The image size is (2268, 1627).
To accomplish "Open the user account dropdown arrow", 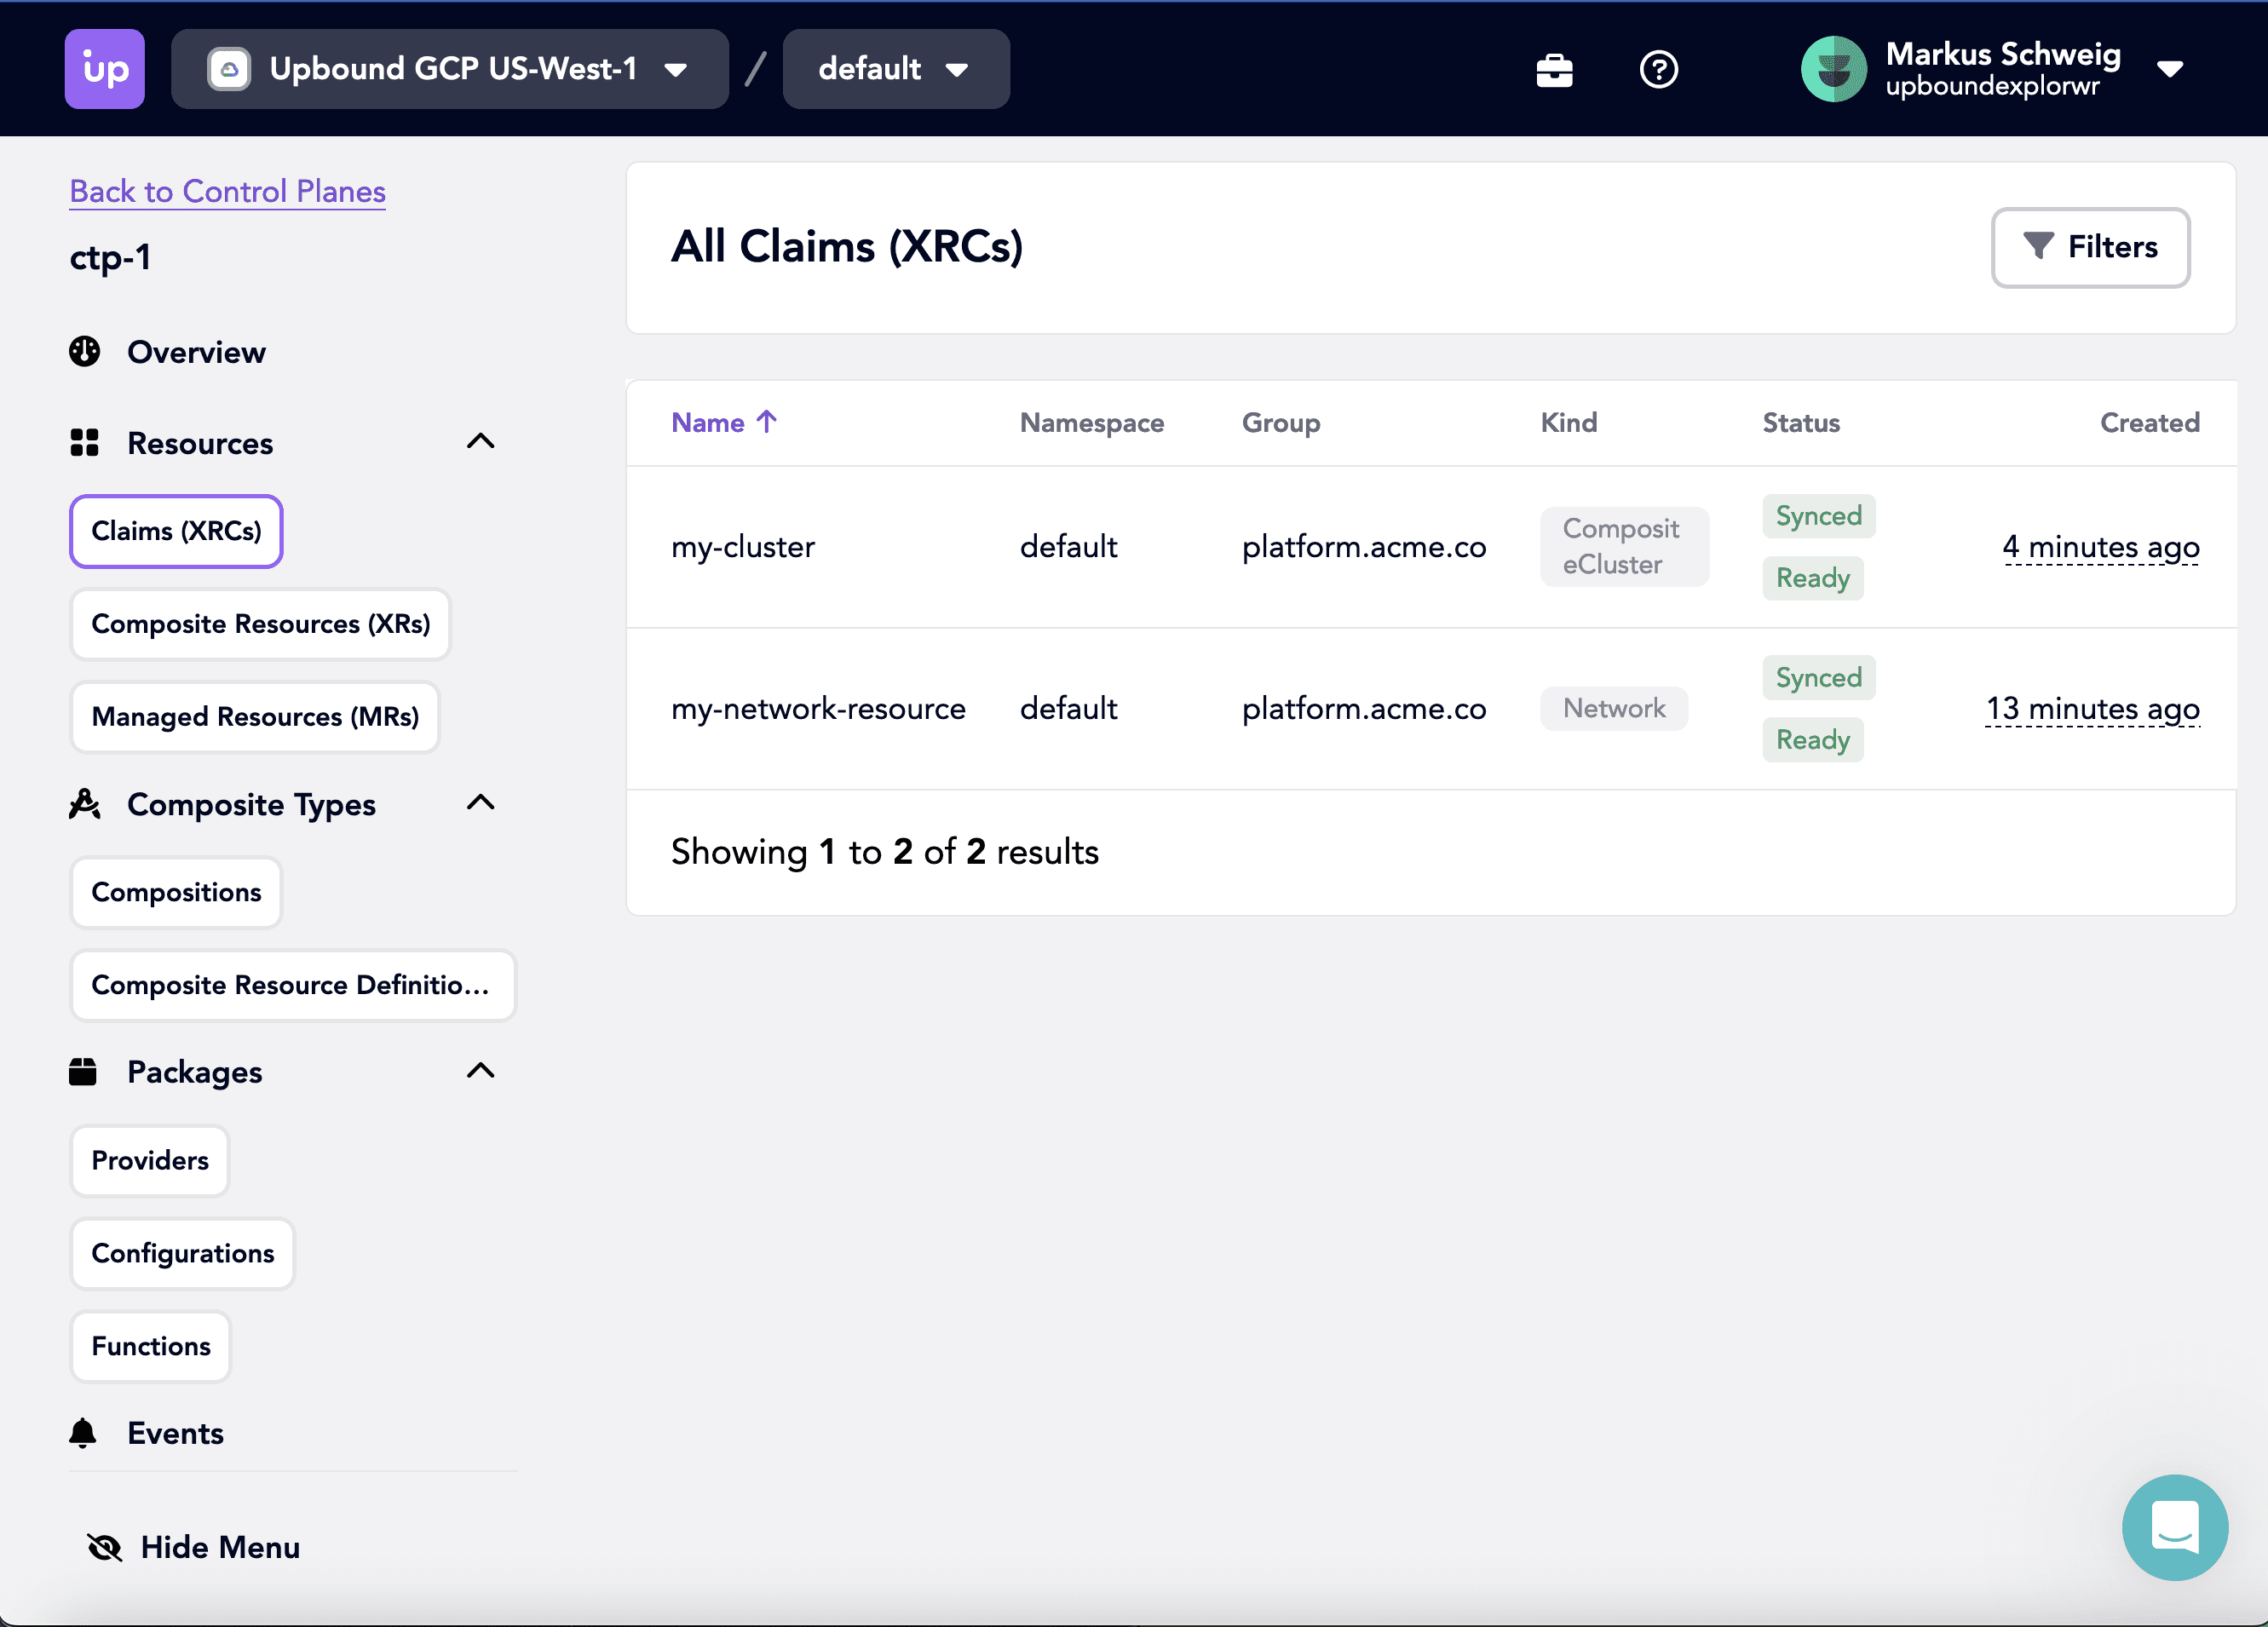I will coord(2169,69).
